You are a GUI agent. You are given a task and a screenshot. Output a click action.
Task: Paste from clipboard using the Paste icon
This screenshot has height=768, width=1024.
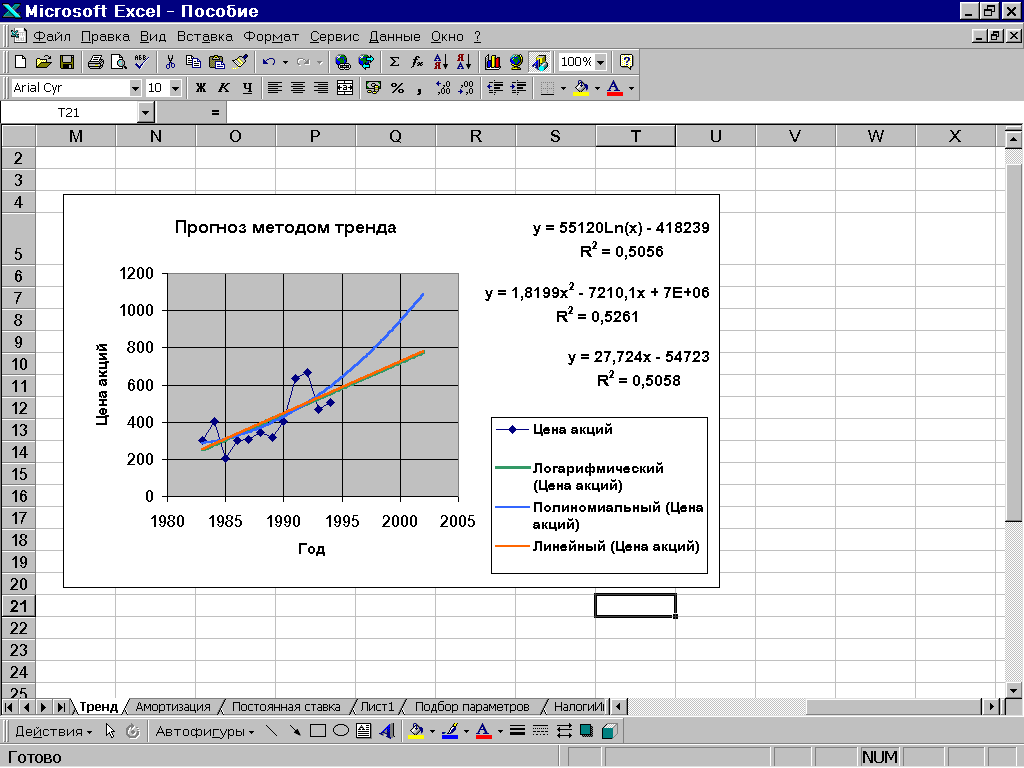216,62
